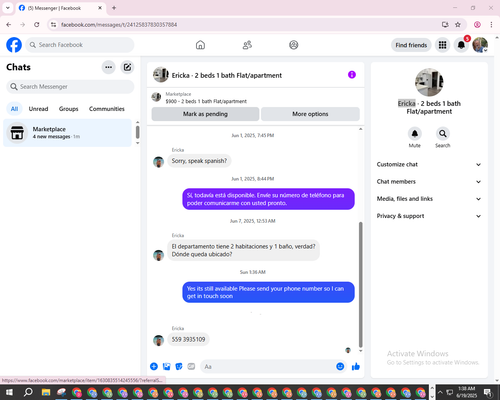Go to the Home feed icon
This screenshot has width=500, height=400.
(x=200, y=45)
